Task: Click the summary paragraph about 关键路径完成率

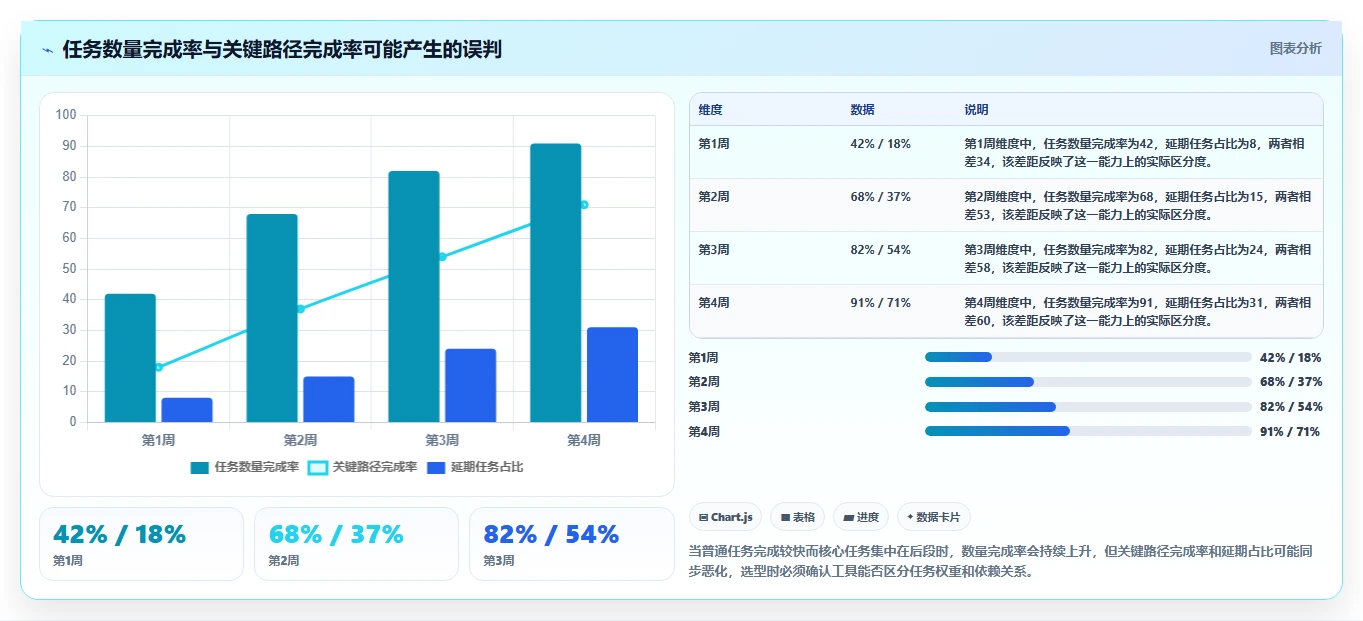Action: 1000,561
